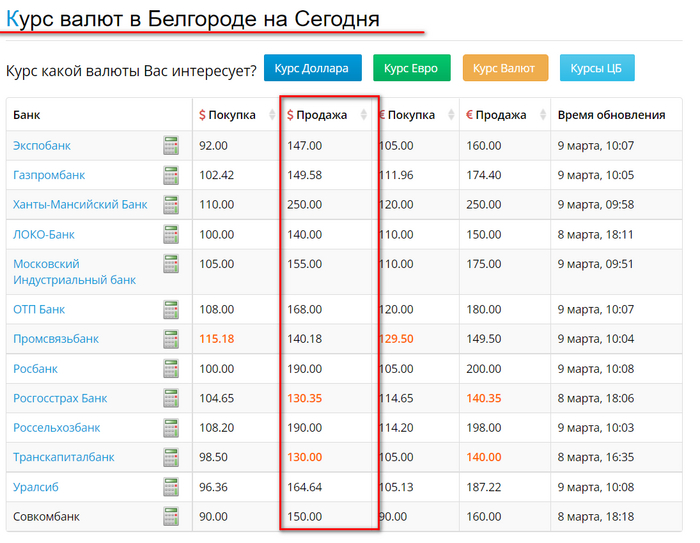
Task: Select Промсвязьбанк euro buy rate 129.50
Action: tap(396, 339)
